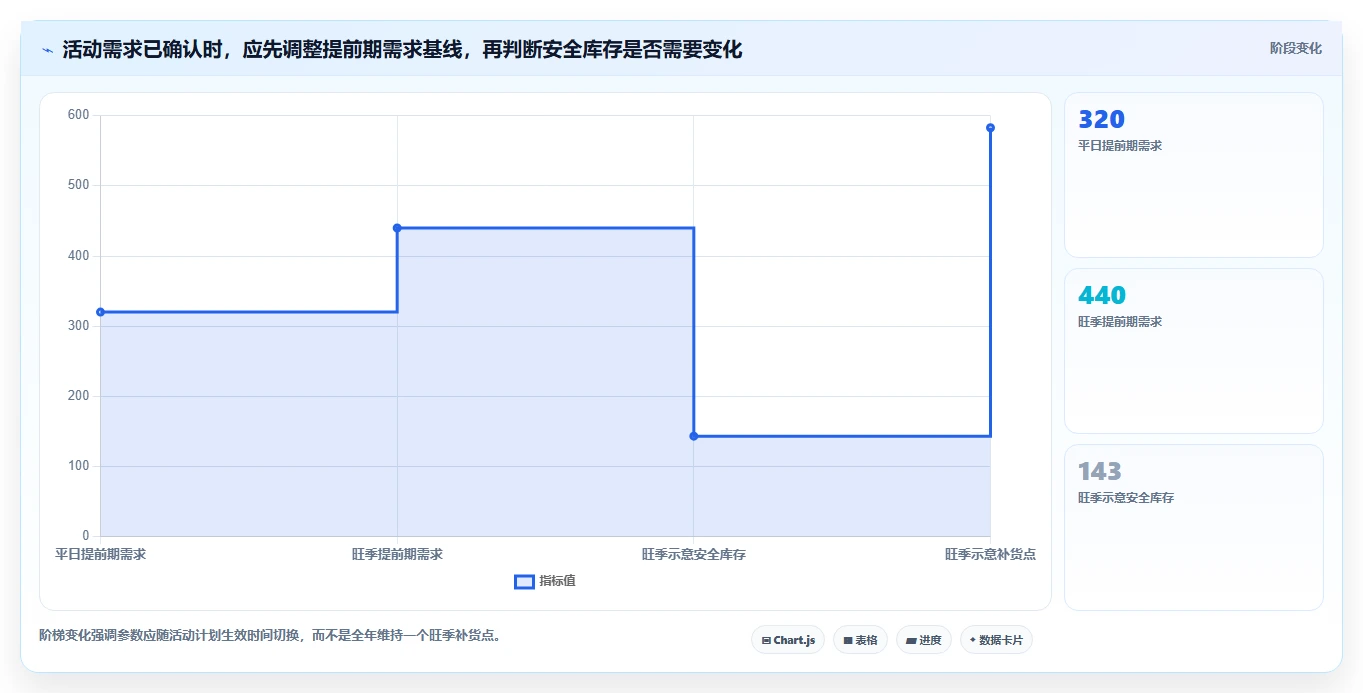
Task: Click the 平日提前期需求 x-axis label
Action: [100, 554]
